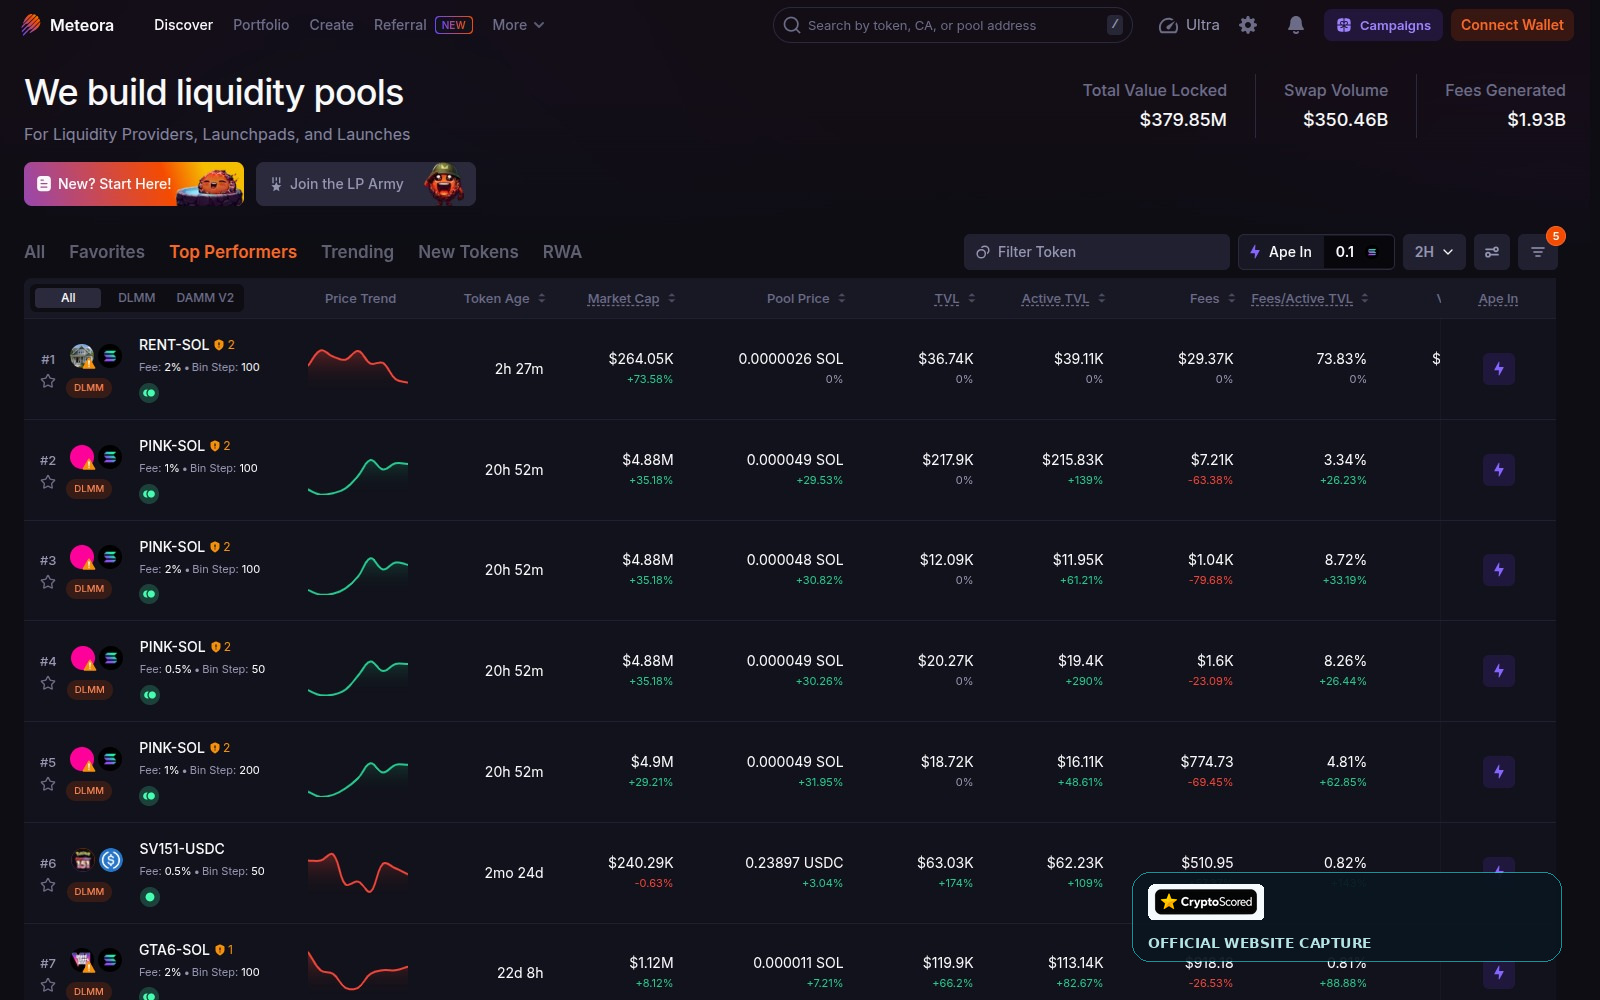Click the Meteora logo icon
Screen dimensions: 1600x1000
tap(31, 25)
